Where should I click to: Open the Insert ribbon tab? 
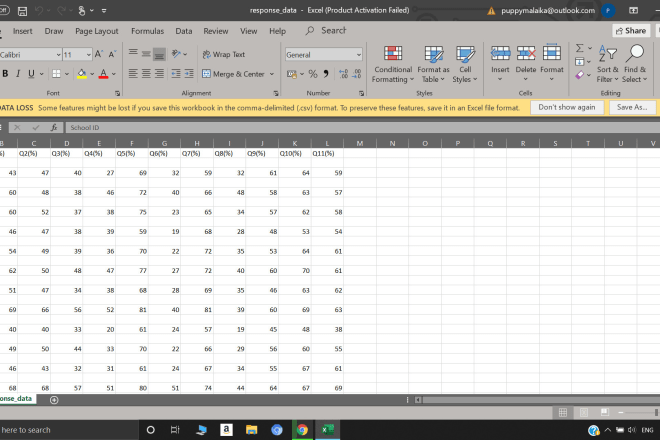22,31
